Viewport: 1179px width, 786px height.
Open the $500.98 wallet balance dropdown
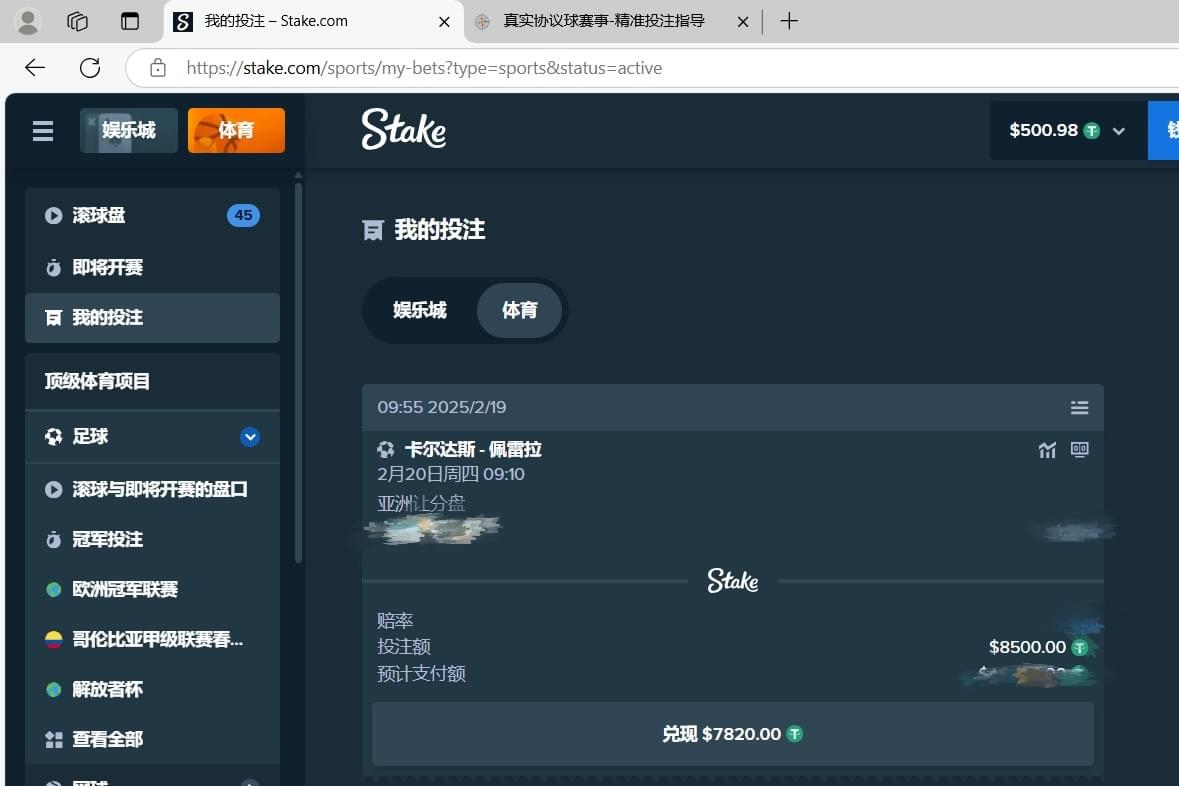tap(1067, 130)
